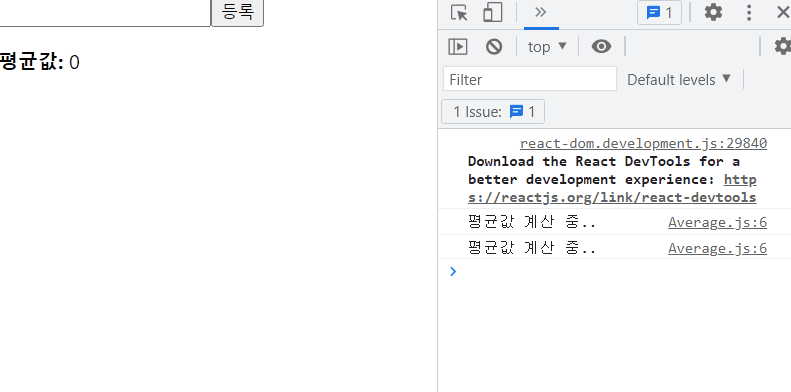
Task: Focus the number input field beside 등록
Action: click(105, 12)
